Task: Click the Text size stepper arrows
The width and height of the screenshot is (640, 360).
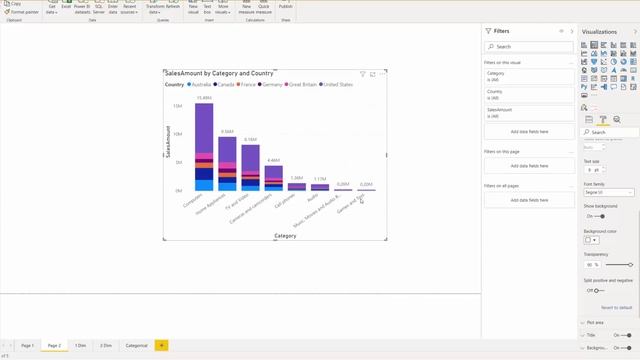Action: pyautogui.click(x=604, y=169)
